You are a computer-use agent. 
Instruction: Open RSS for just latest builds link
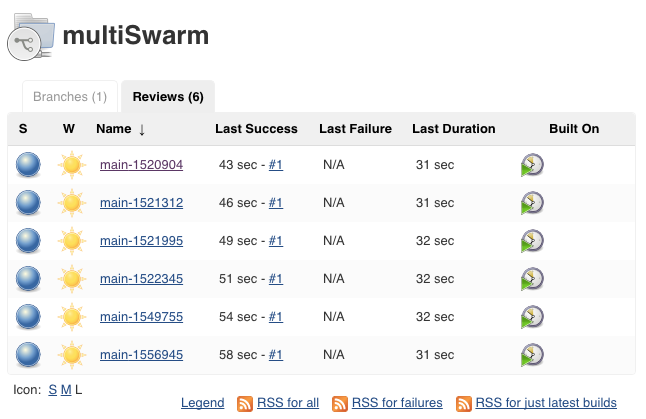tap(546, 403)
